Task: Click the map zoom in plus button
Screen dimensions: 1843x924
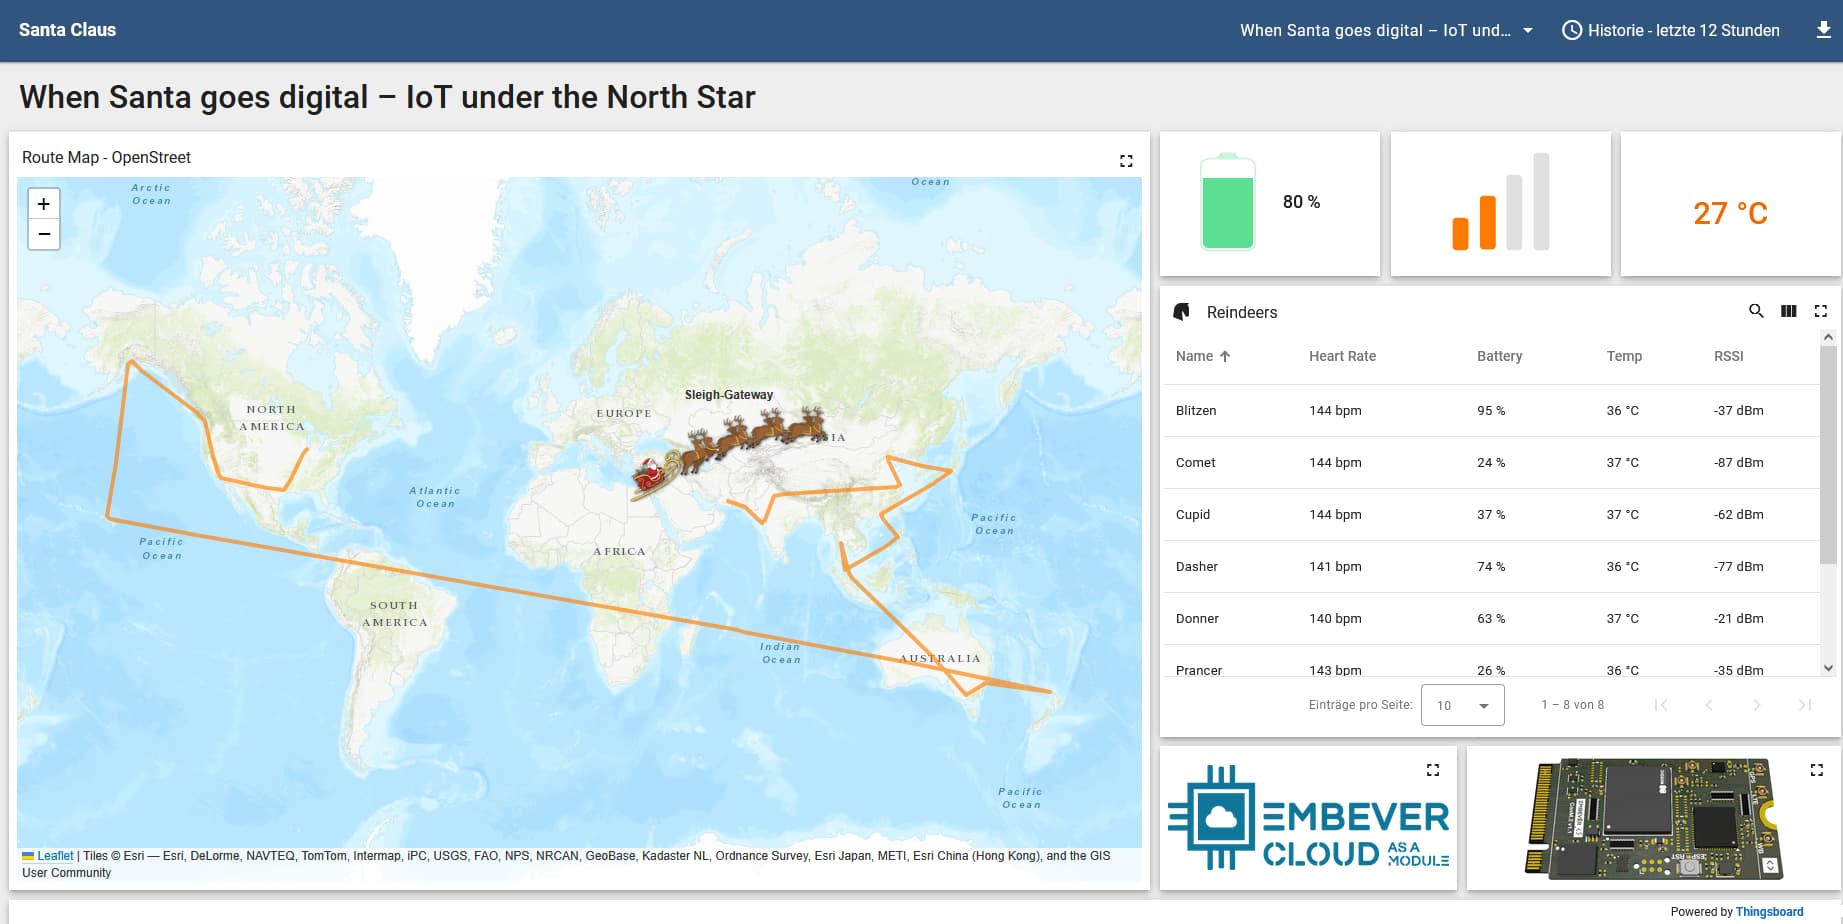Action: (x=44, y=204)
